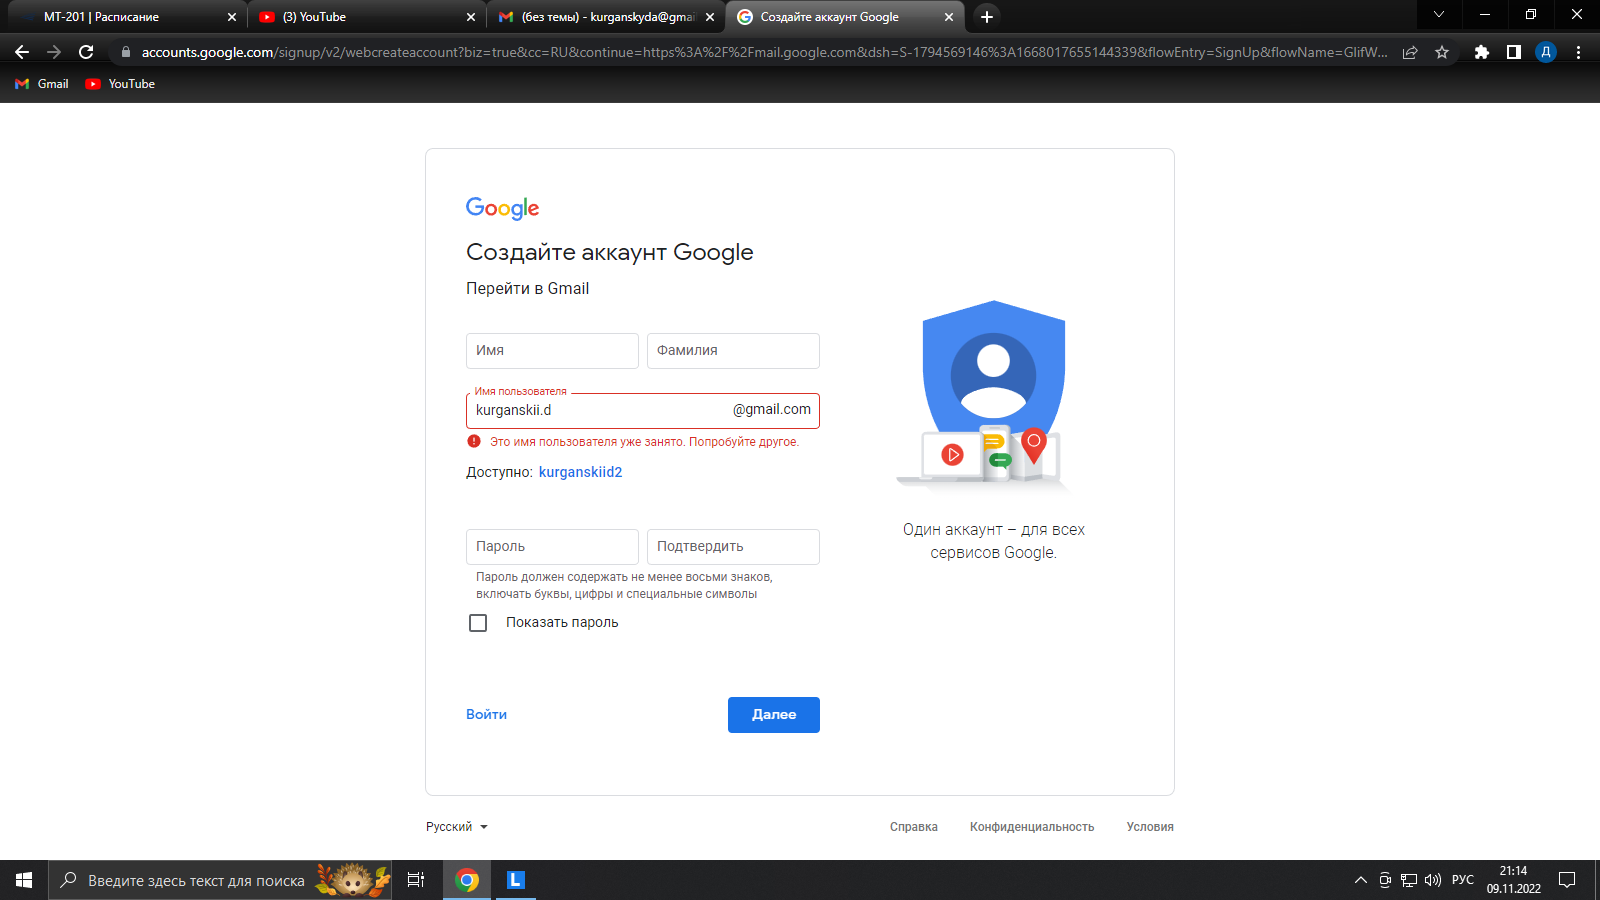Toggle the browser side panel icon

coord(1514,52)
